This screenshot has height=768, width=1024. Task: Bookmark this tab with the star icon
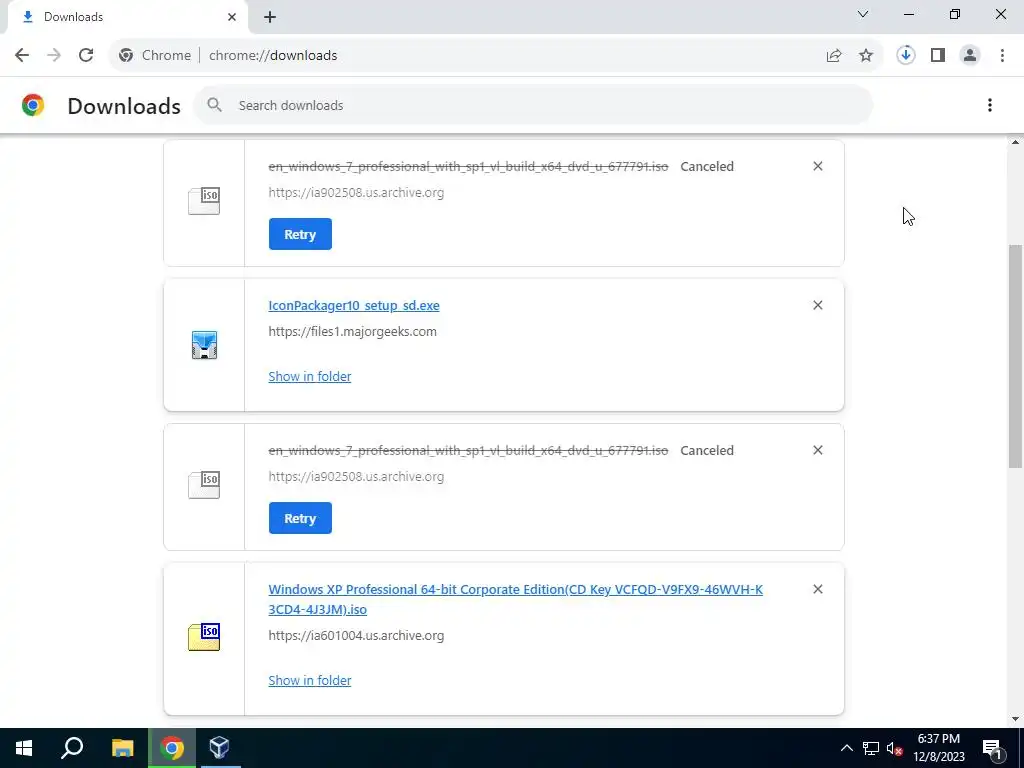click(x=866, y=56)
